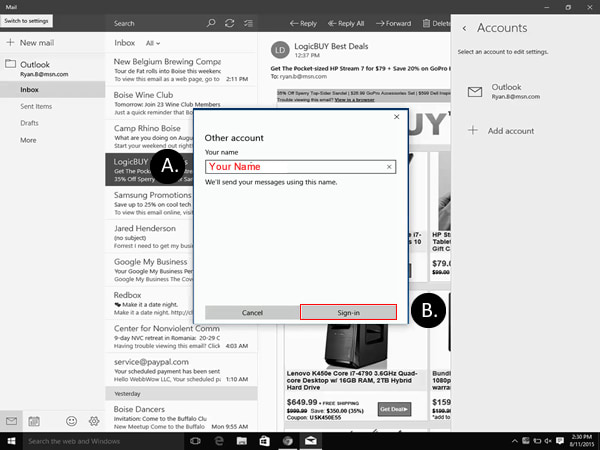Clear the Your name field with X

tap(390, 167)
